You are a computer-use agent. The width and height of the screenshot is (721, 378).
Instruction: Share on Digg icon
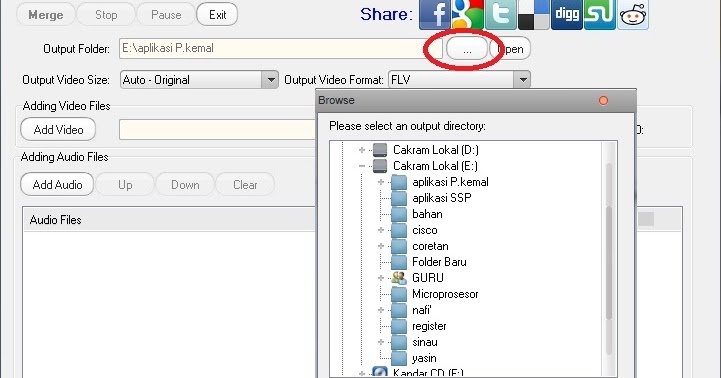coord(566,14)
